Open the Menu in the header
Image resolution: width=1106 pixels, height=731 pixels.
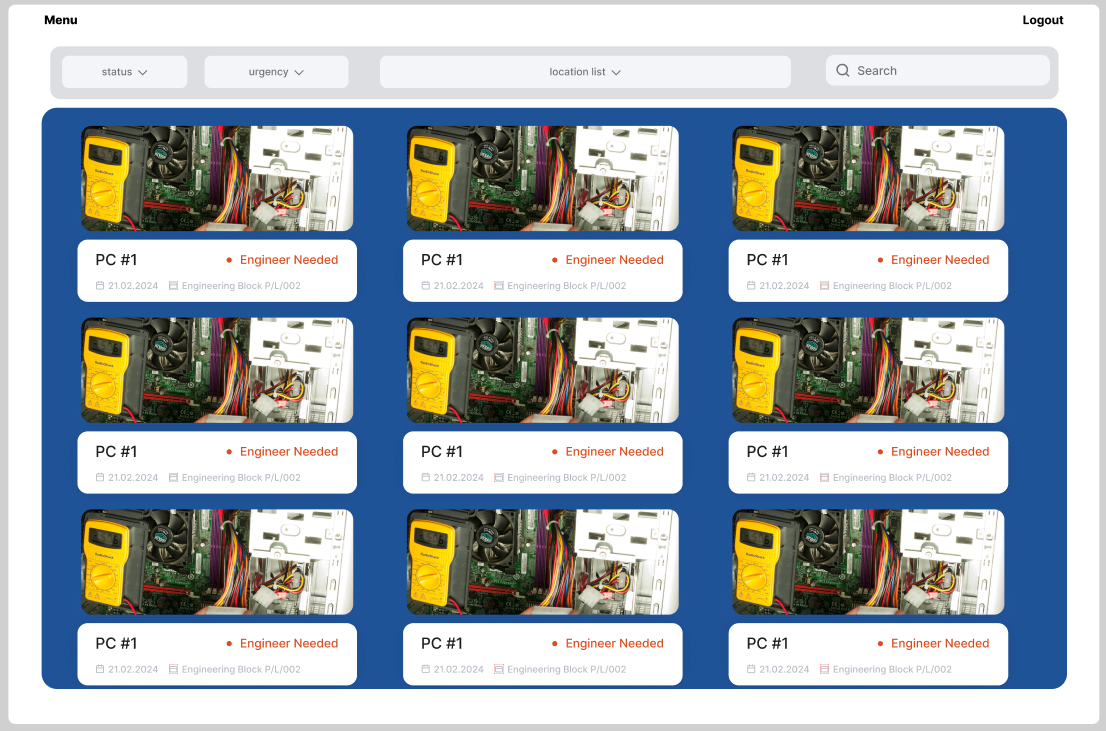(x=61, y=20)
